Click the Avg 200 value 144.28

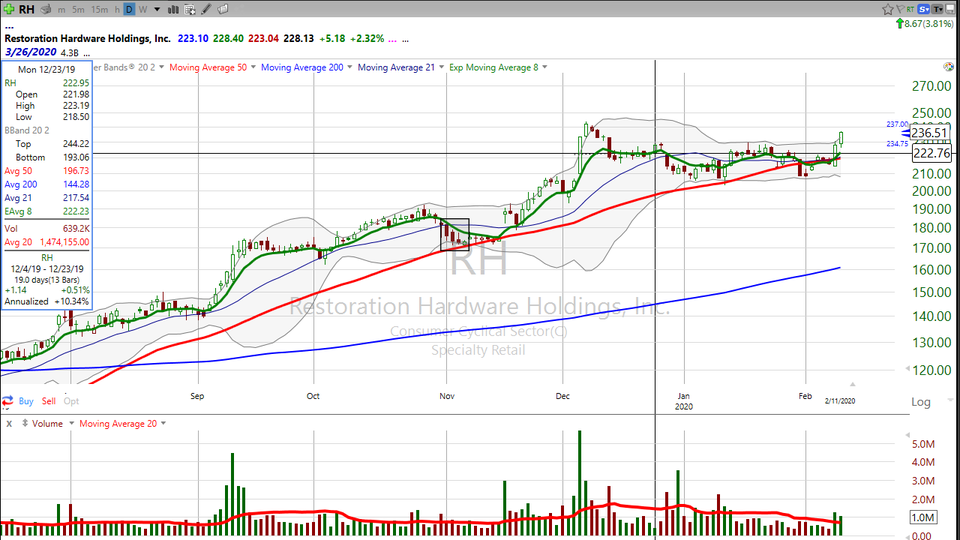[76, 184]
